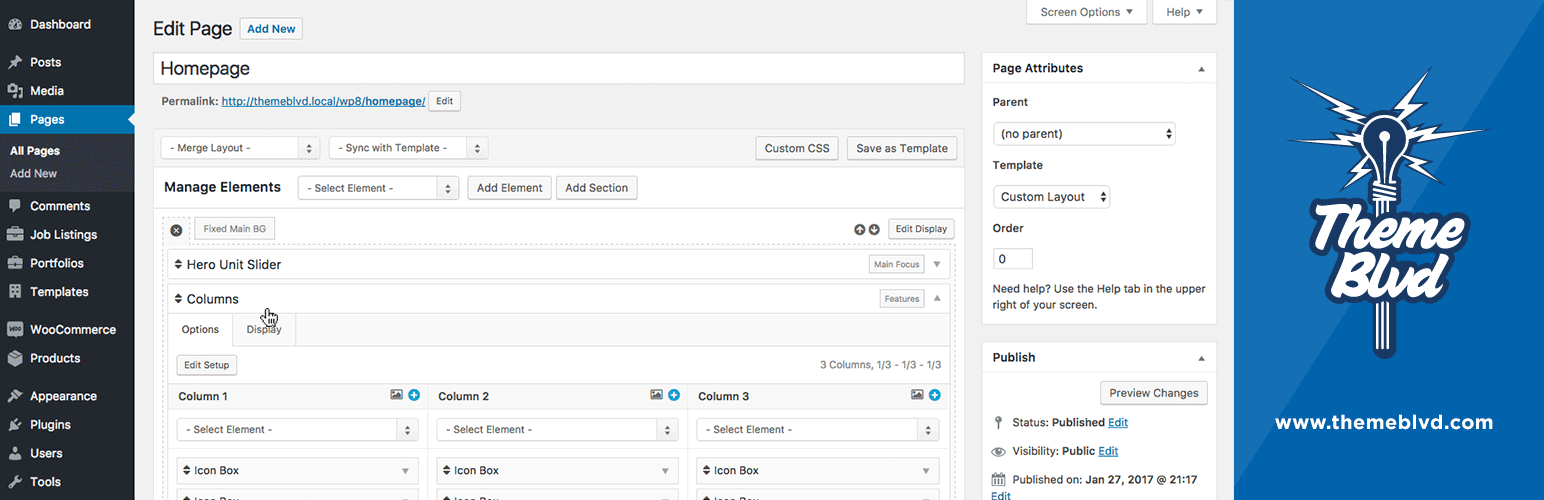Click Column 2 background image icon
Image resolution: width=1544 pixels, height=500 pixels.
point(656,395)
